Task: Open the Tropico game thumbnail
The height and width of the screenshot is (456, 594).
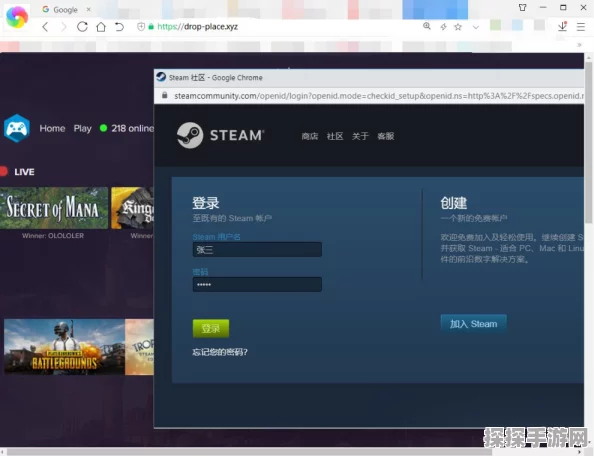Action: coord(139,347)
